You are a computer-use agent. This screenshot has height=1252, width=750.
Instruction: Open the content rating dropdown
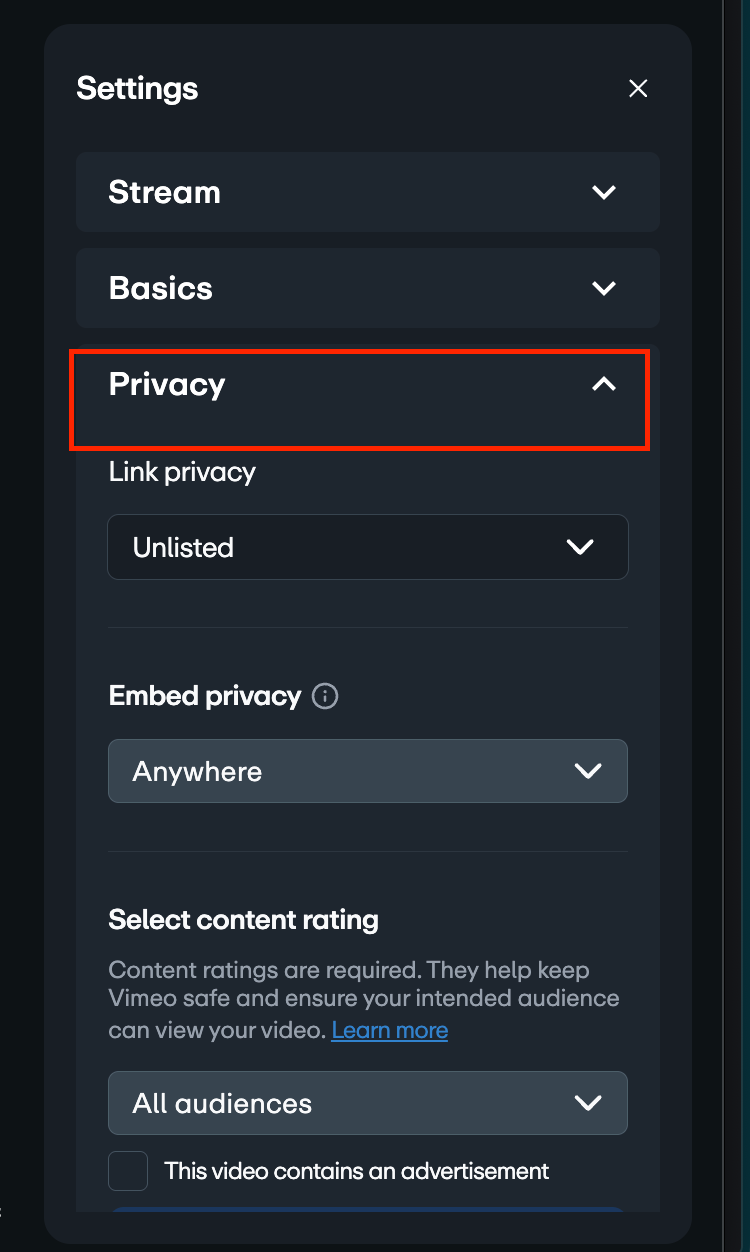(368, 1103)
